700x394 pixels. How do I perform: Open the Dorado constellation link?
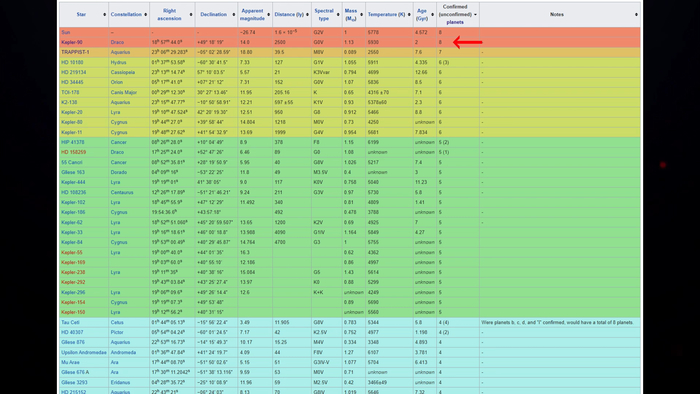[x=119, y=172]
